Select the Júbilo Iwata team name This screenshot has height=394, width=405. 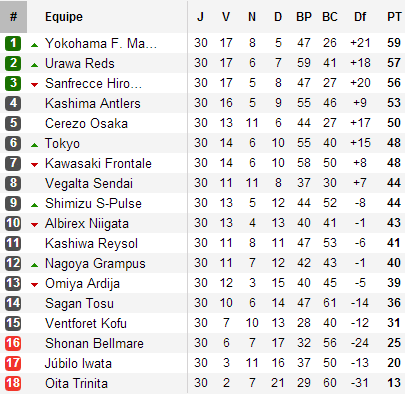(x=78, y=363)
